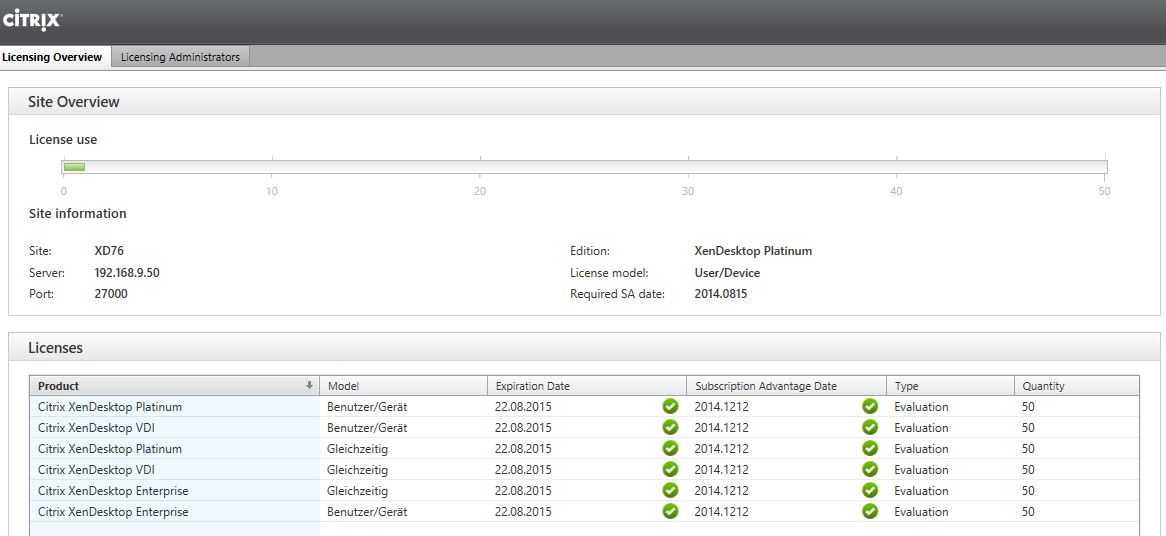Click expiration check icon for Enterprise Gleichzeitig row

[670, 491]
